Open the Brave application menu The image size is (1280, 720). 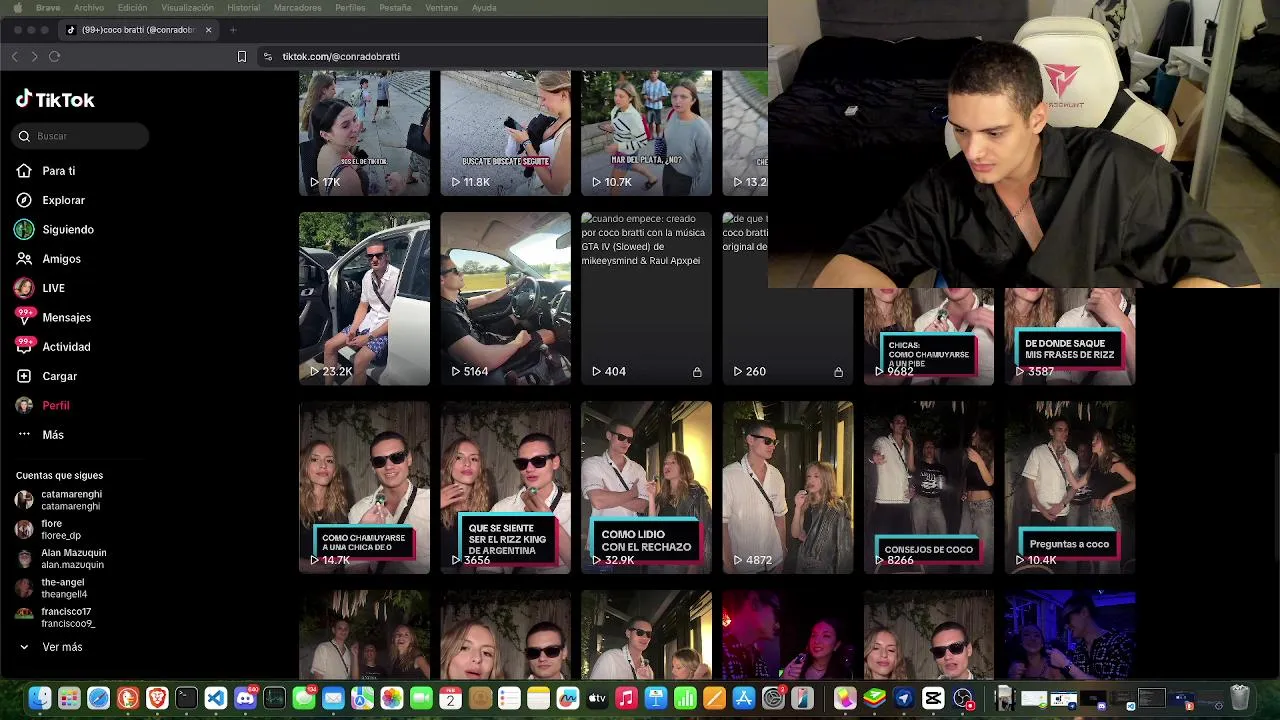click(47, 7)
